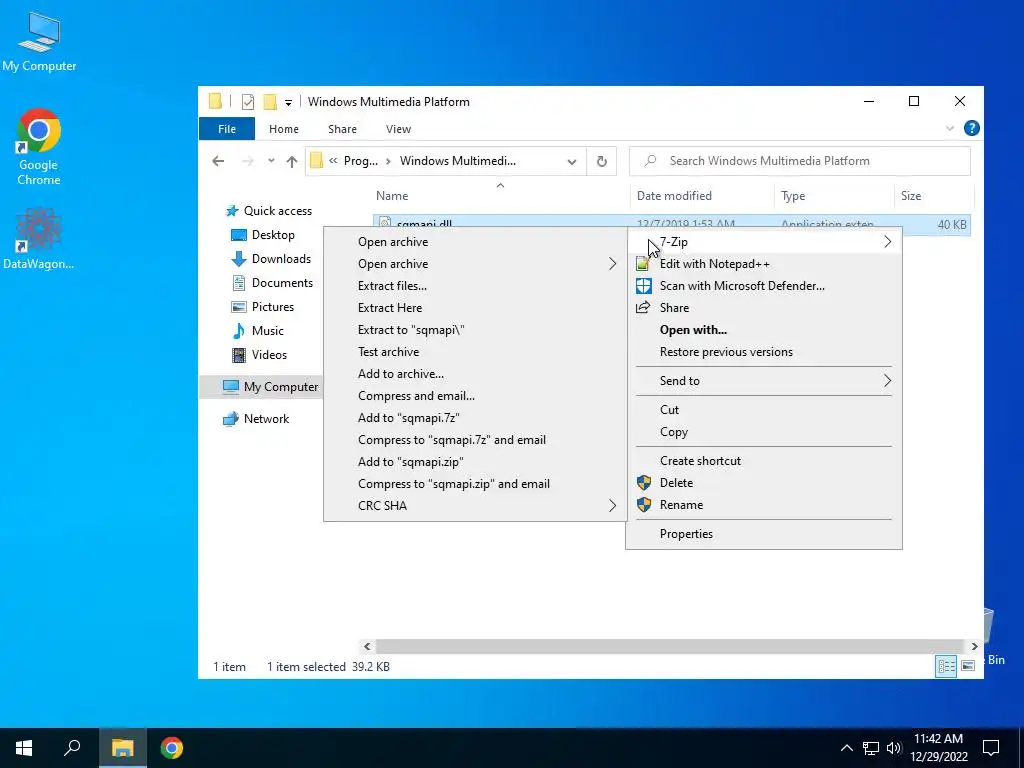The image size is (1024, 768).
Task: Choose Restore previous versions
Action: coord(763,351)
